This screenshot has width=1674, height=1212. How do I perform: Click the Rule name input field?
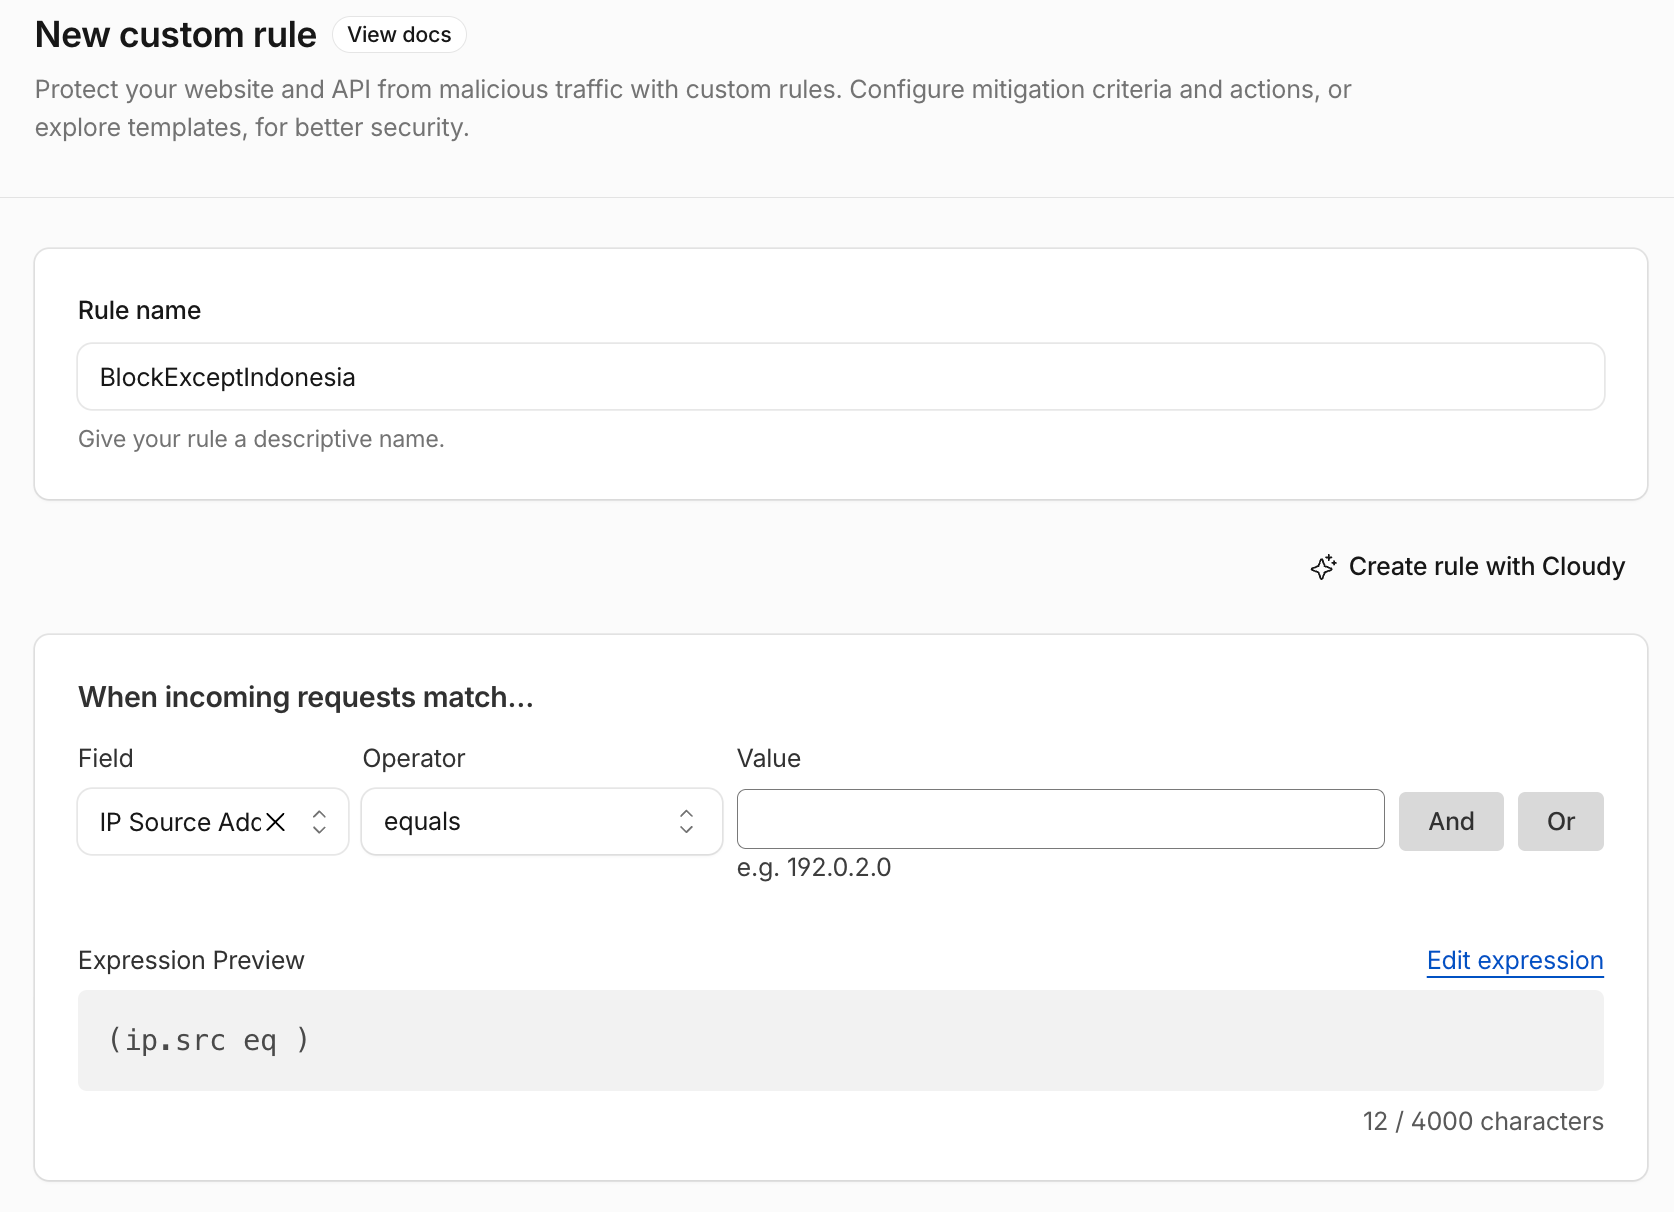click(841, 377)
